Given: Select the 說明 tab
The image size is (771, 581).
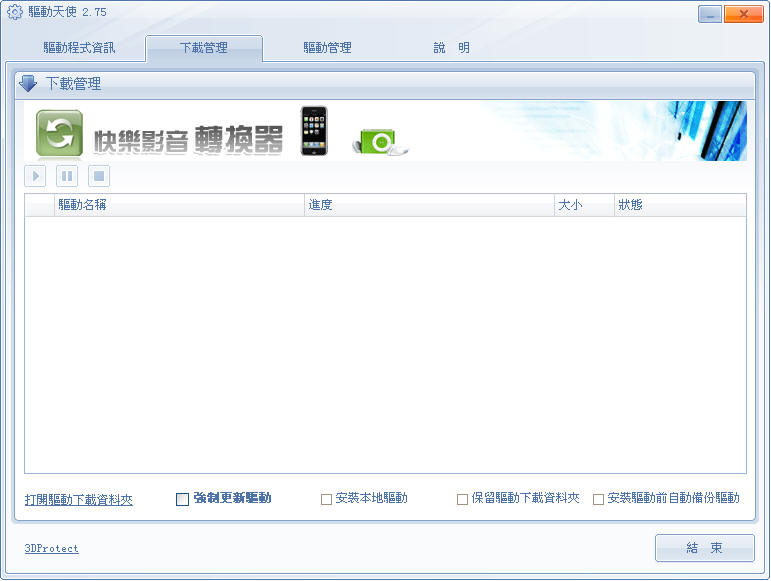Looking at the screenshot, I should (451, 48).
